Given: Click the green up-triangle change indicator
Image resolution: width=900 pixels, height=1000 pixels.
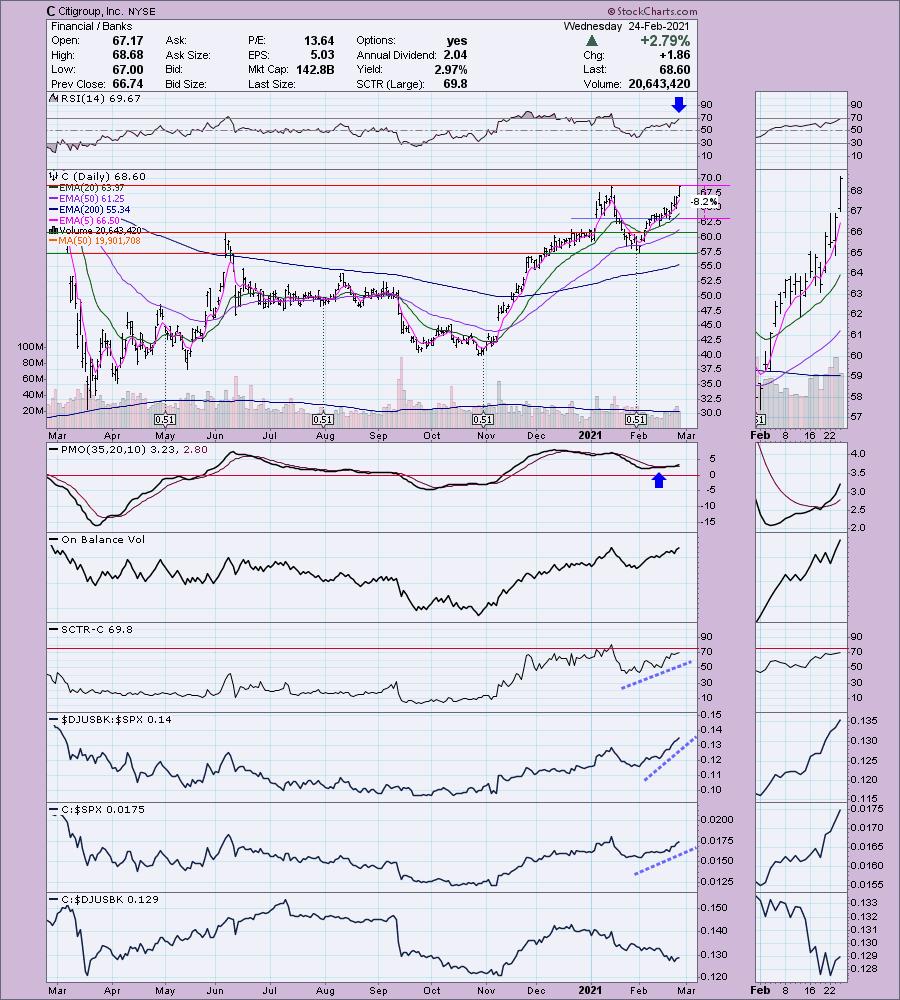Looking at the screenshot, I should pos(591,40).
